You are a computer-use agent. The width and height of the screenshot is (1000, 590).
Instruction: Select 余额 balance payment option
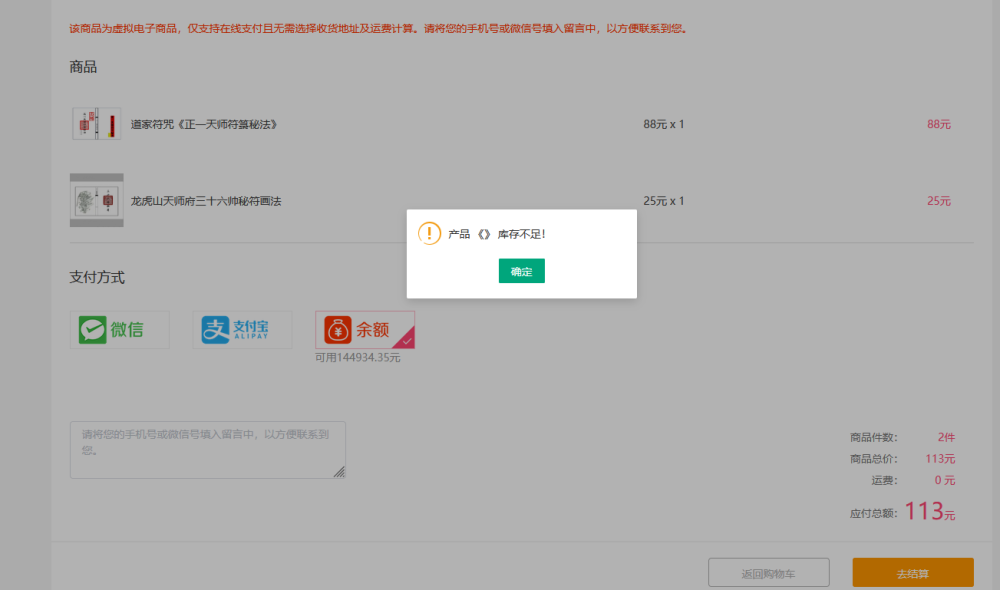click(365, 330)
